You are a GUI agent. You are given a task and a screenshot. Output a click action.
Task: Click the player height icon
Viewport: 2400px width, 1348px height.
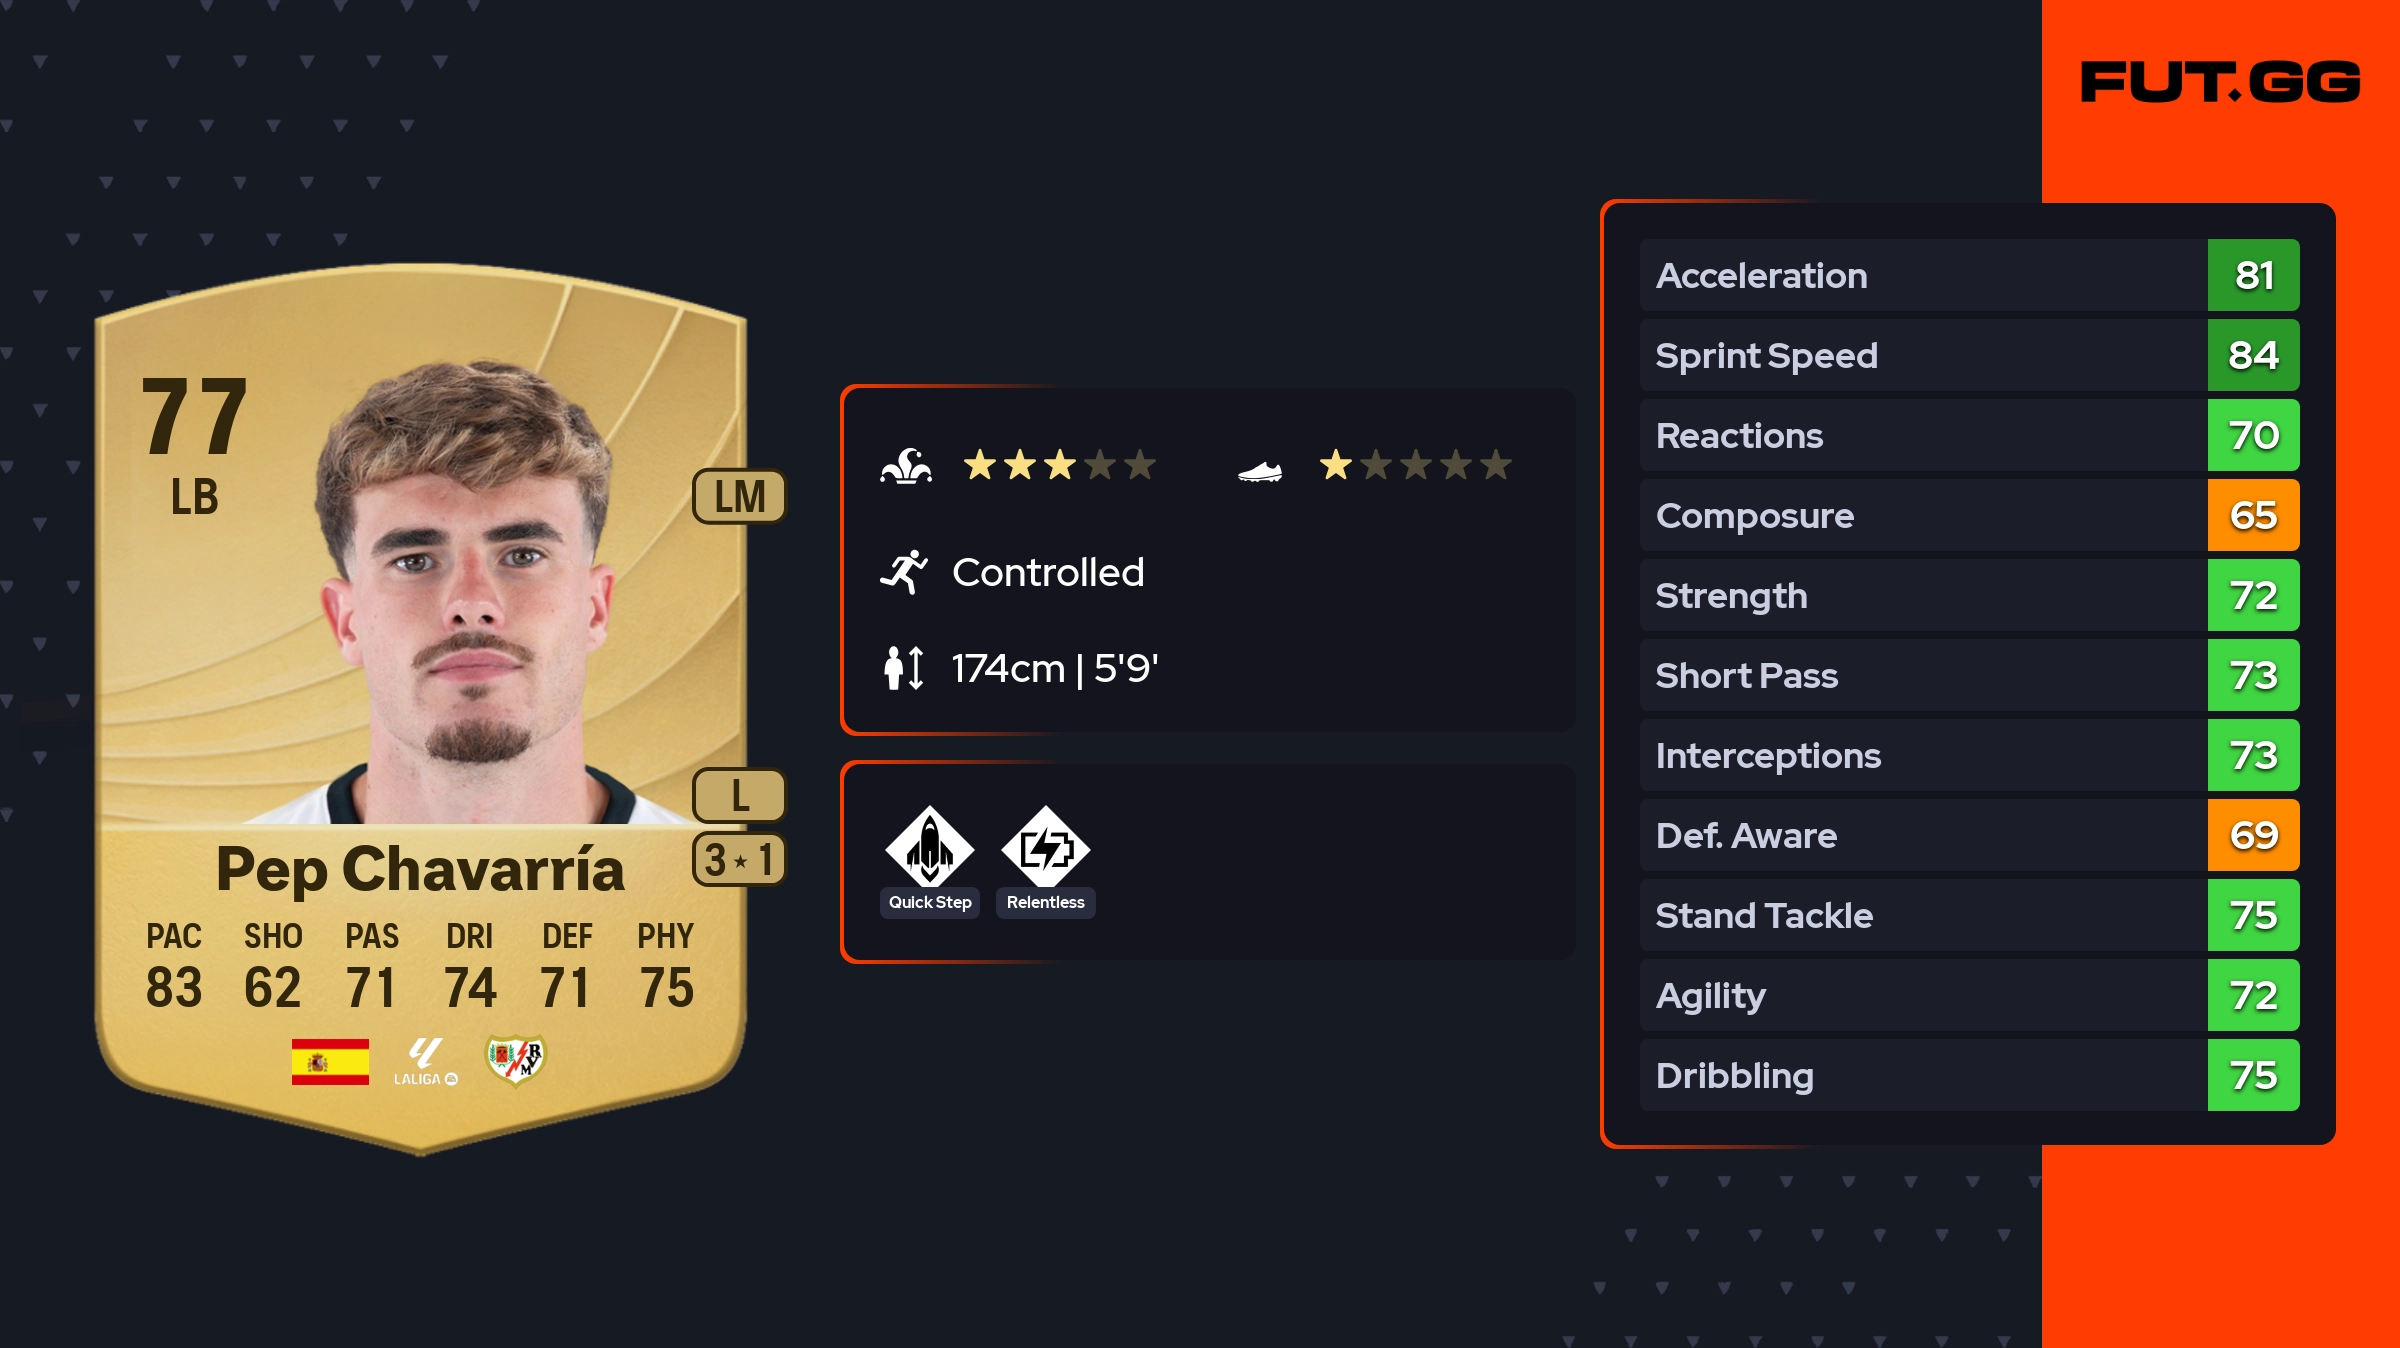pos(903,668)
